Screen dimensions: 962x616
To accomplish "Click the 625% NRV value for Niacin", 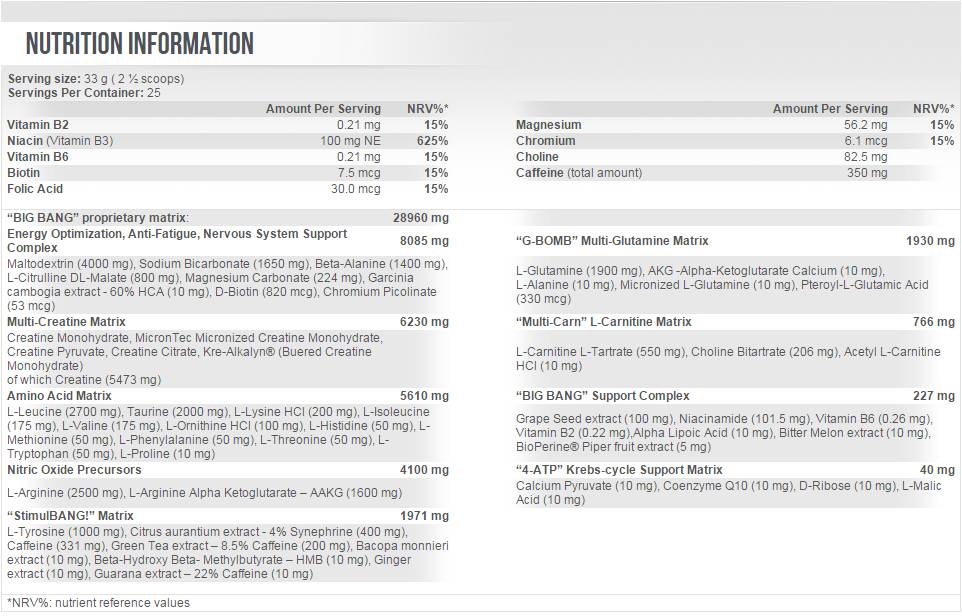I will click(434, 141).
